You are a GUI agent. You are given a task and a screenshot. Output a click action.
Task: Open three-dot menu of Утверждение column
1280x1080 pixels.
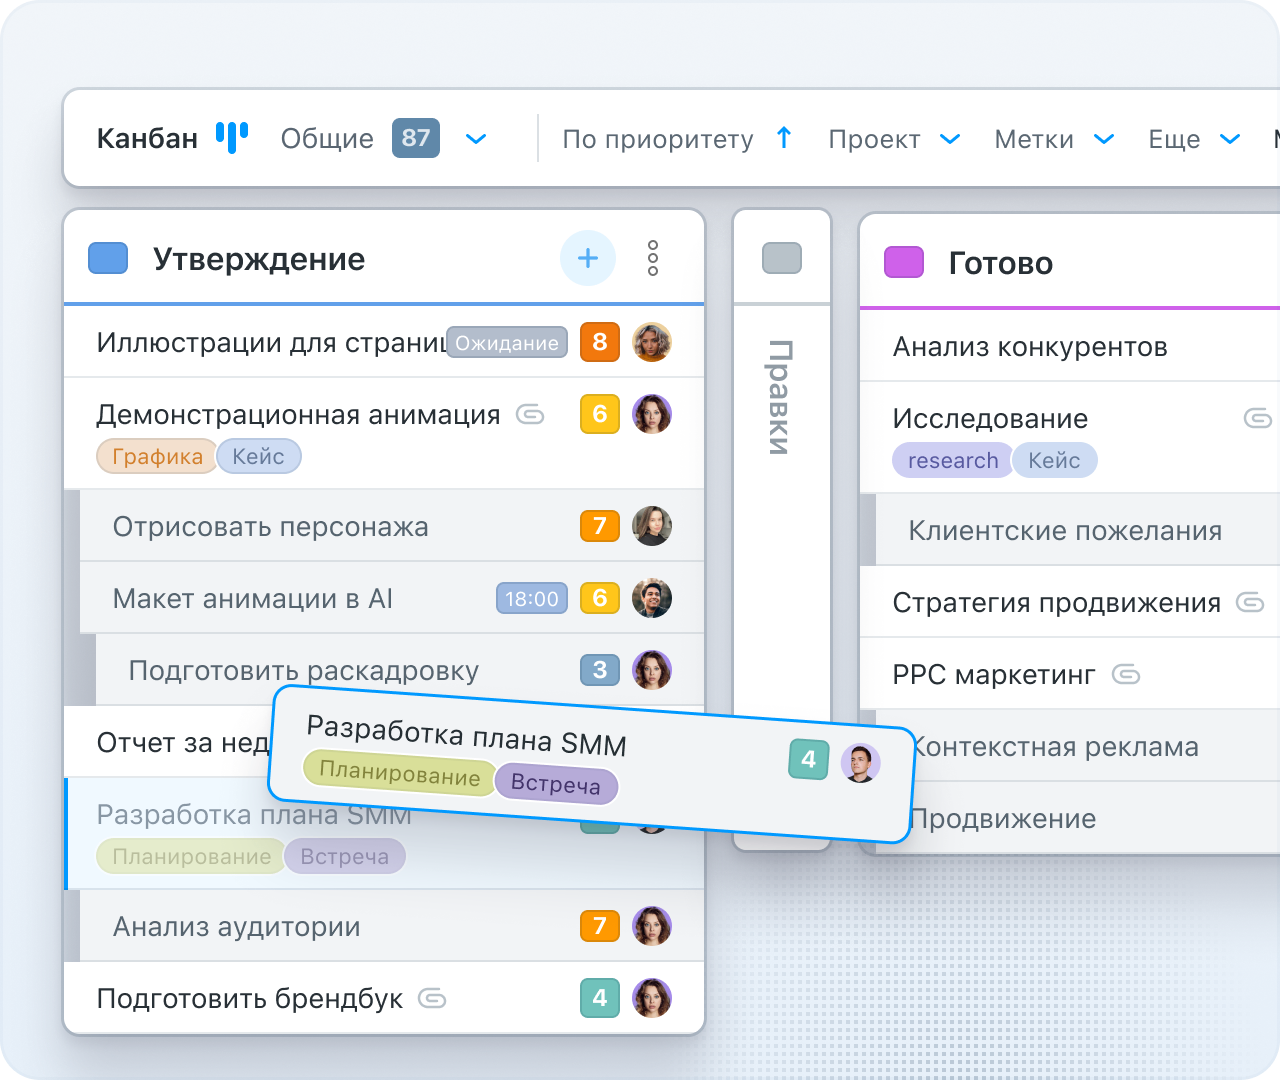click(x=653, y=258)
